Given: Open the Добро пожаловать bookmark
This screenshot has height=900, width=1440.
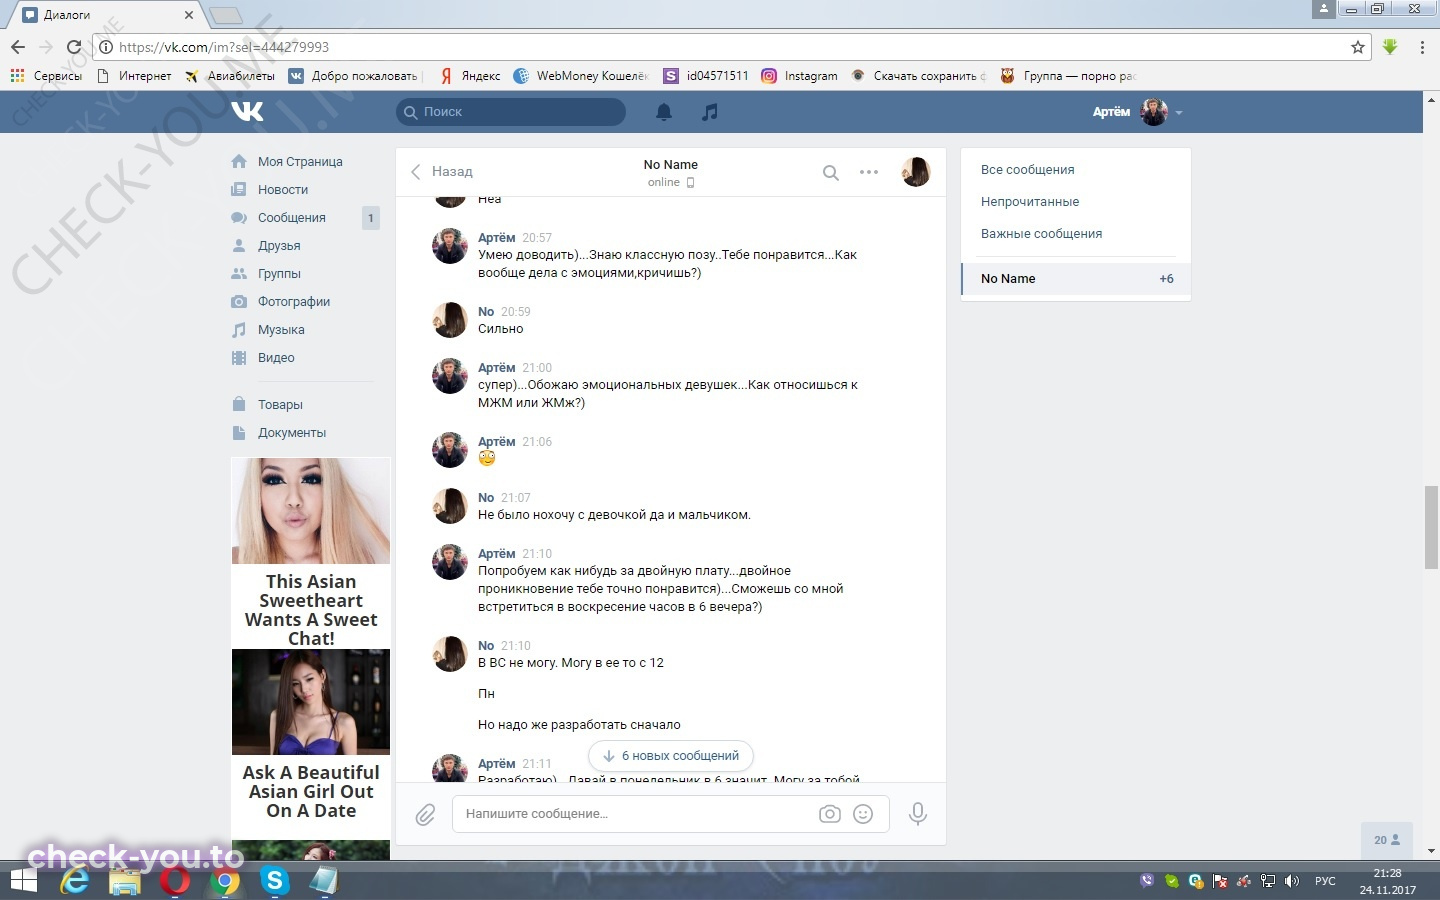Looking at the screenshot, I should (353, 76).
